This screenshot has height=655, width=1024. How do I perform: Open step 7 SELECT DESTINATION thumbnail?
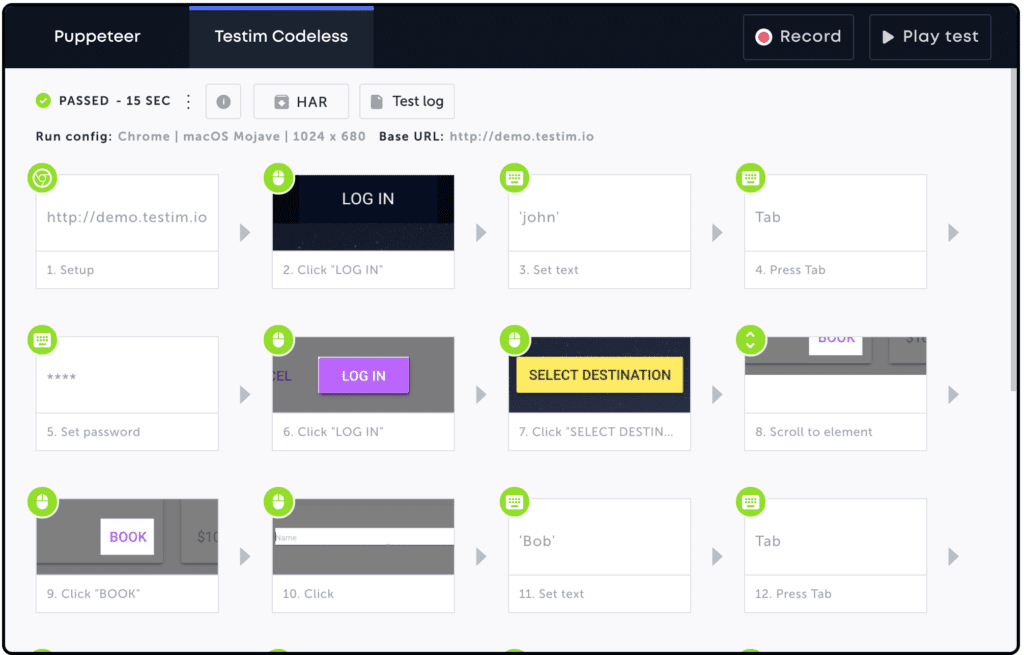point(600,375)
